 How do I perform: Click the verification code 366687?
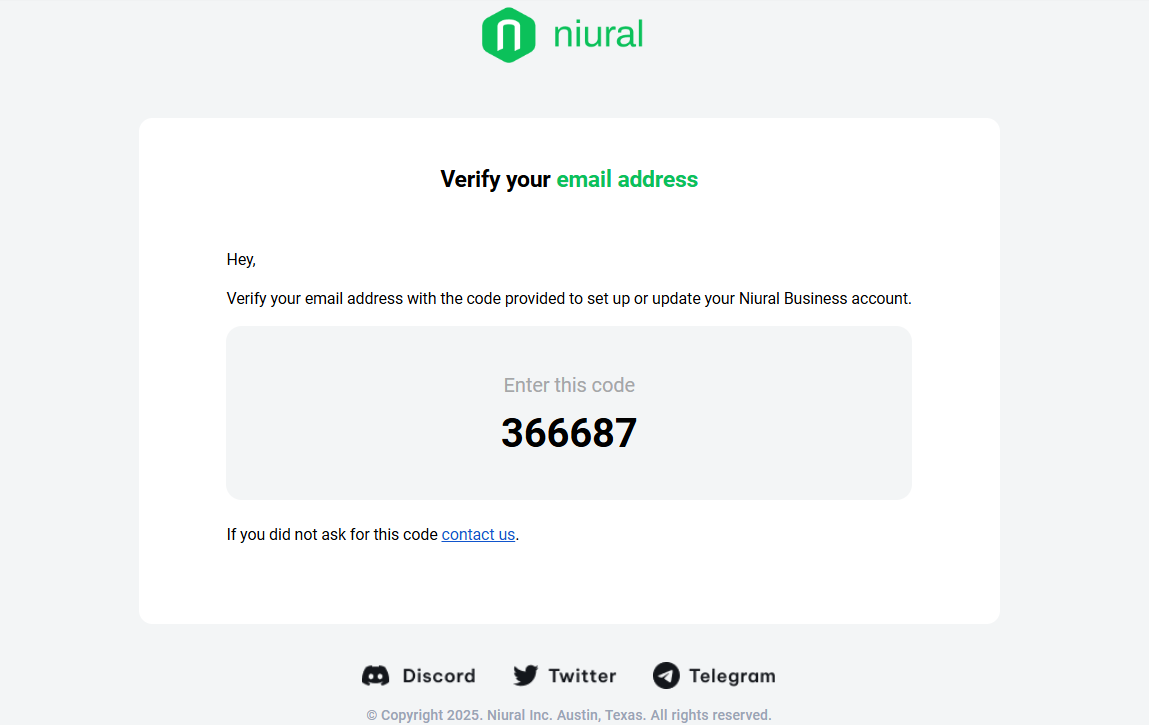pyautogui.click(x=569, y=433)
